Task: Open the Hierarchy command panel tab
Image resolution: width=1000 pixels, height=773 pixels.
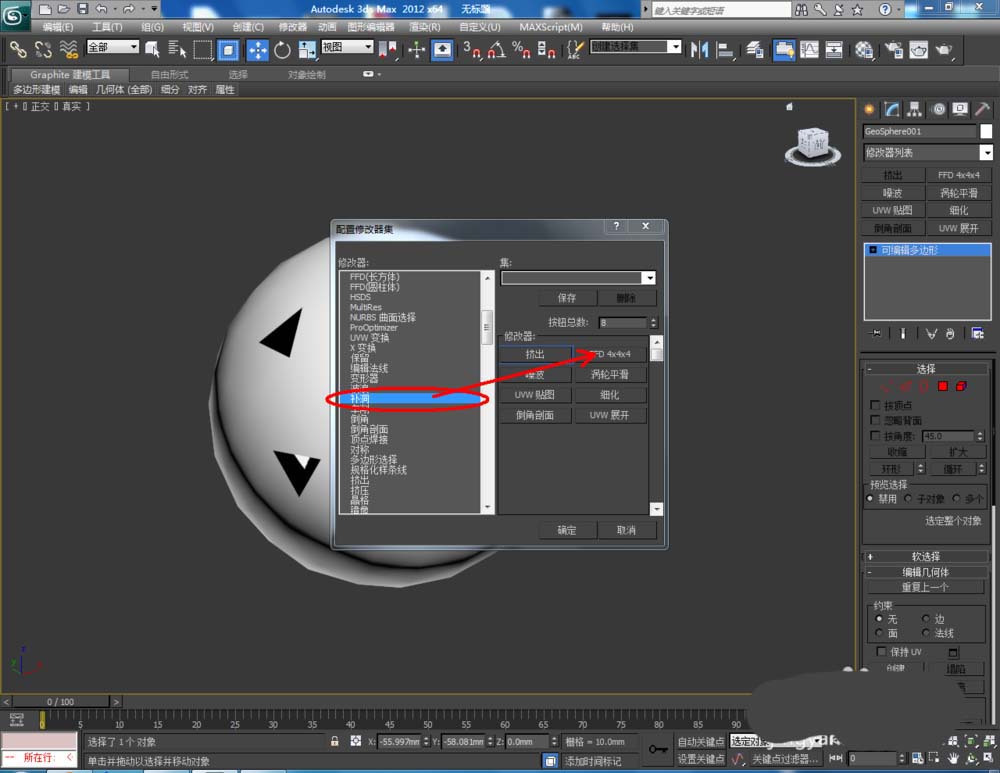Action: click(915, 109)
